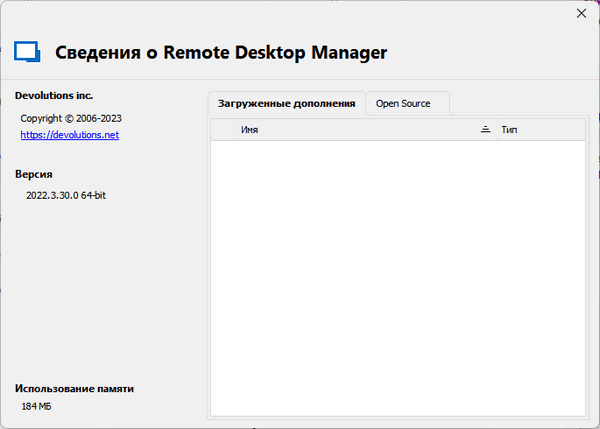Click the Copyright © 2006-2023 text
This screenshot has height=429, width=600.
click(71, 118)
